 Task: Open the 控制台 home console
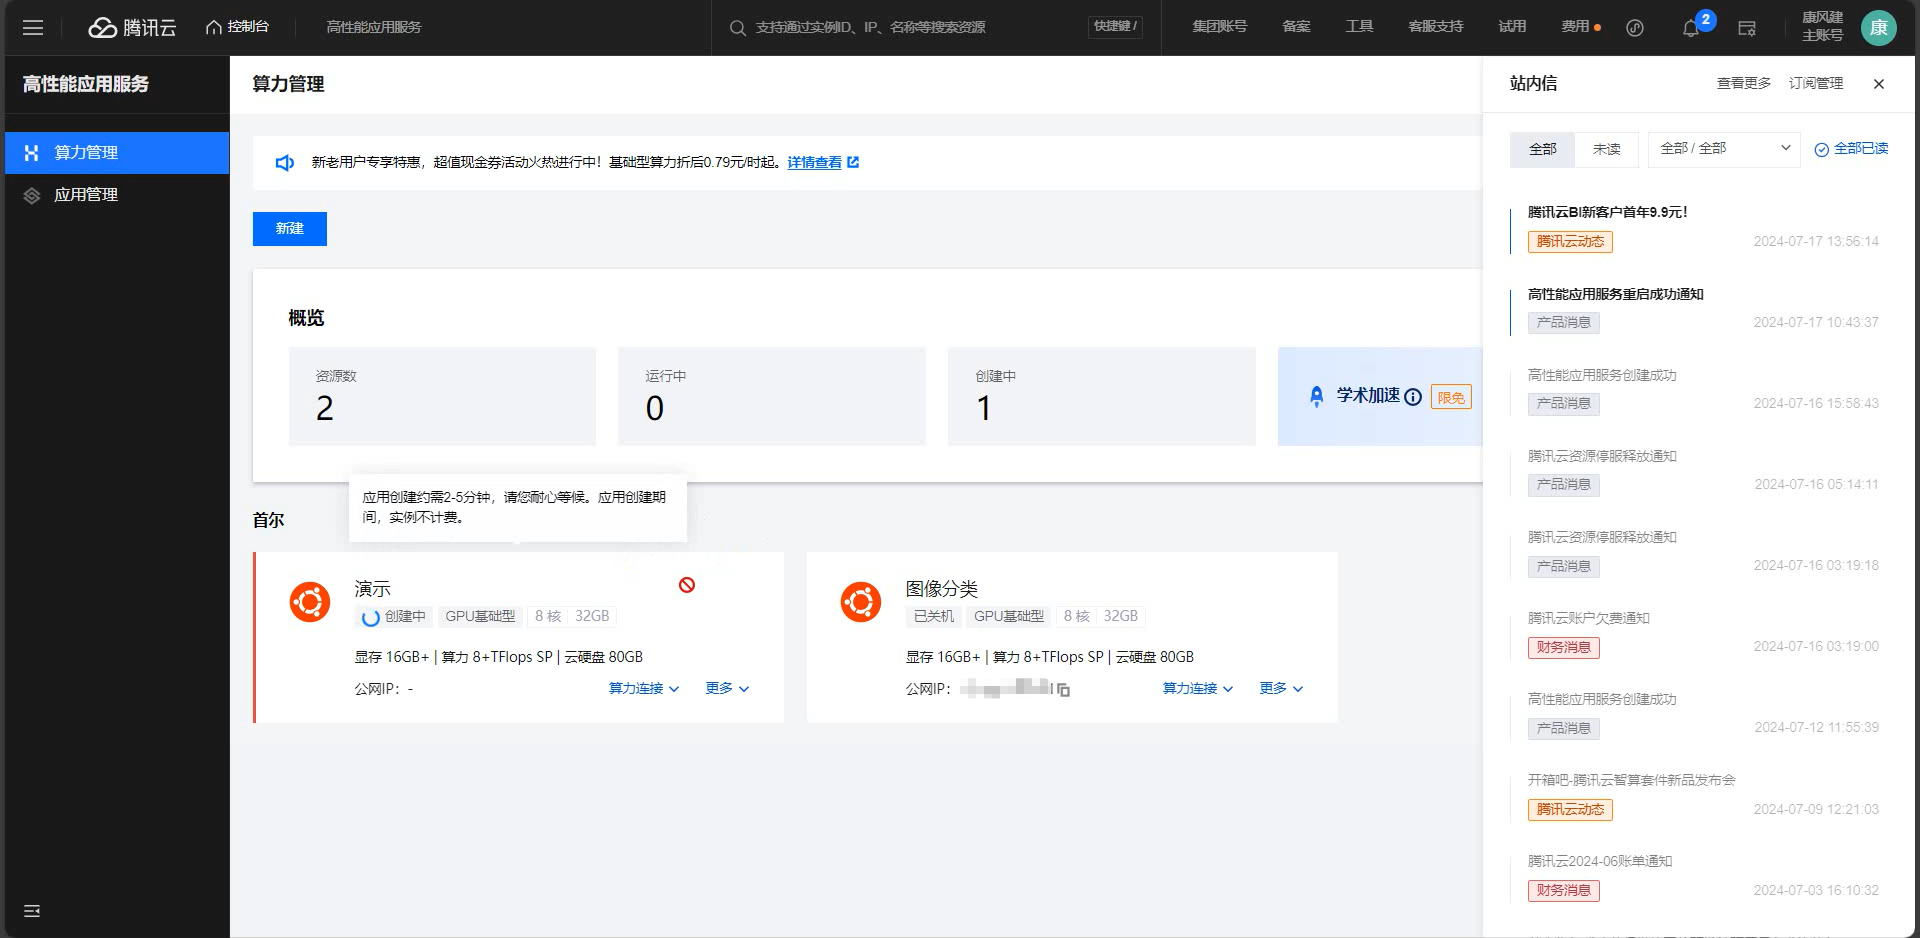point(238,27)
